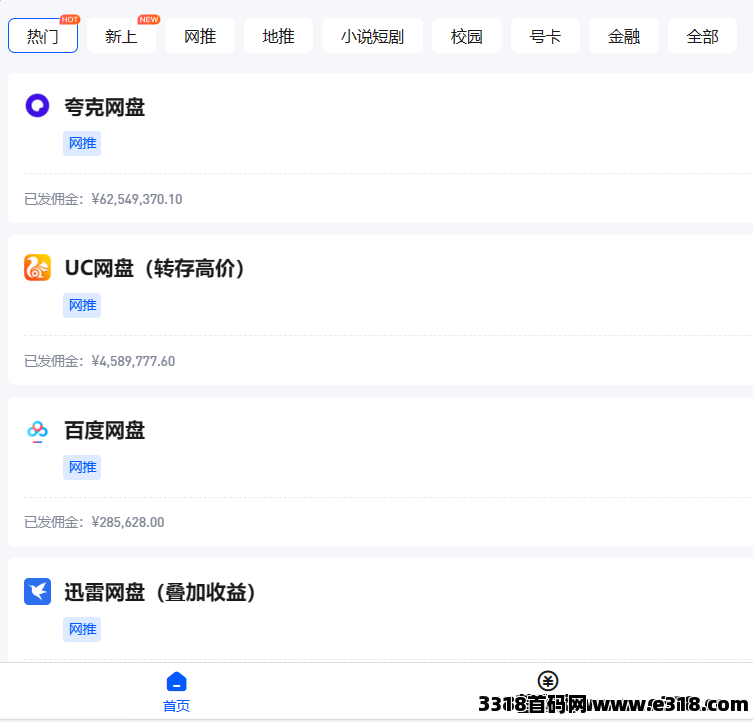This screenshot has height=722, width=753.
Task: Open the Xunlei drive blue bird icon
Action: tap(37, 591)
